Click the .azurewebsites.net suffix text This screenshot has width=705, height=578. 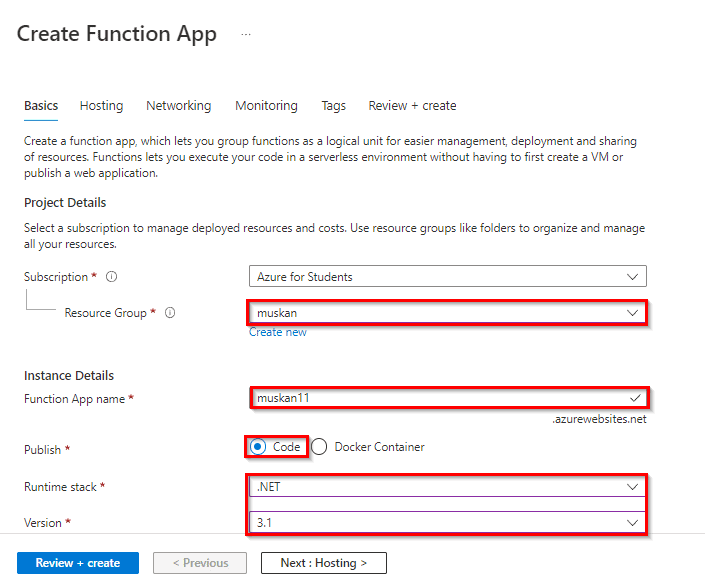(x=599, y=419)
